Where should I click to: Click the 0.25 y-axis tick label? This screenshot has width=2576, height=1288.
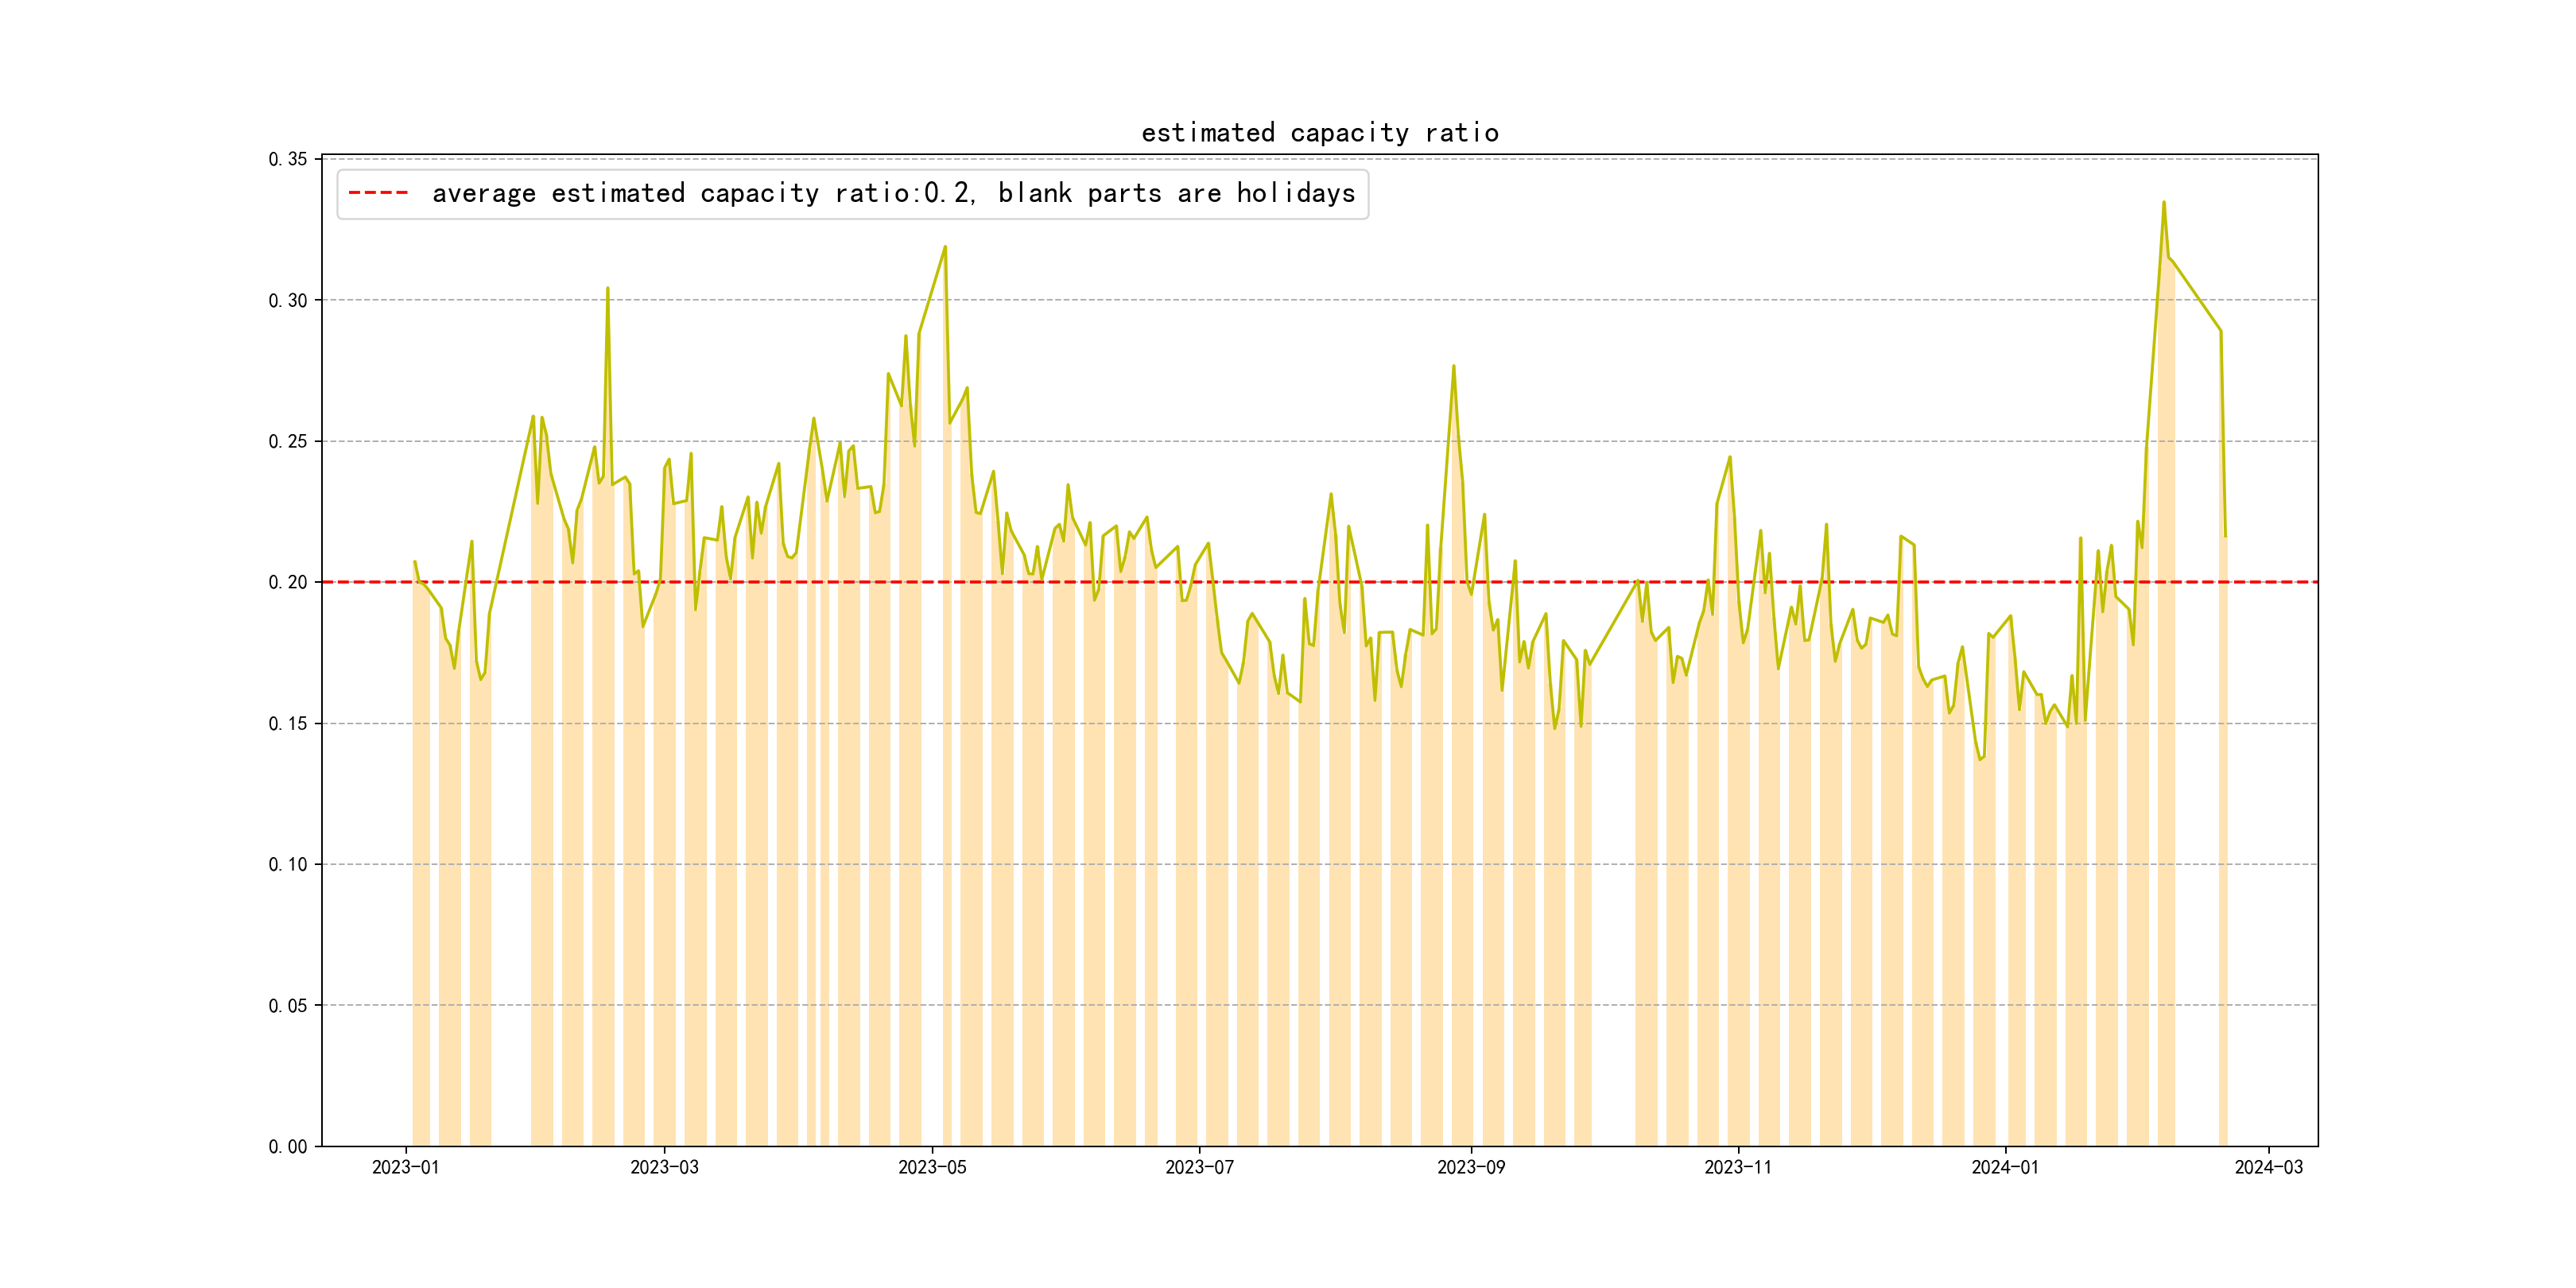288,441
